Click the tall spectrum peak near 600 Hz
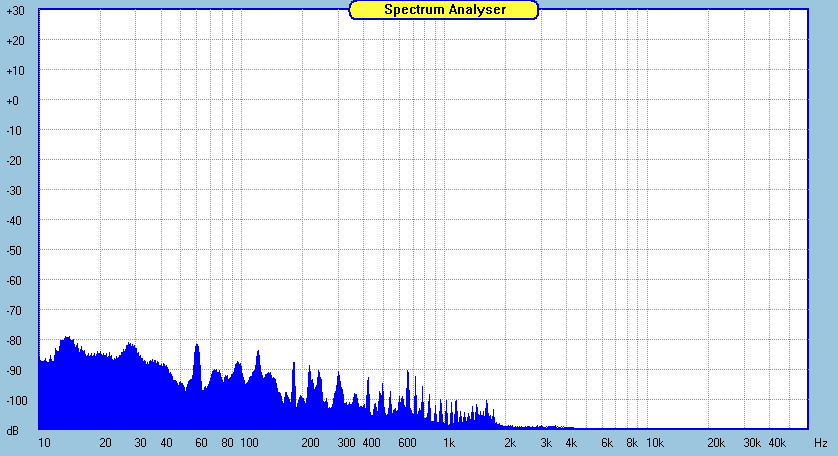The width and height of the screenshot is (838, 456). click(407, 373)
